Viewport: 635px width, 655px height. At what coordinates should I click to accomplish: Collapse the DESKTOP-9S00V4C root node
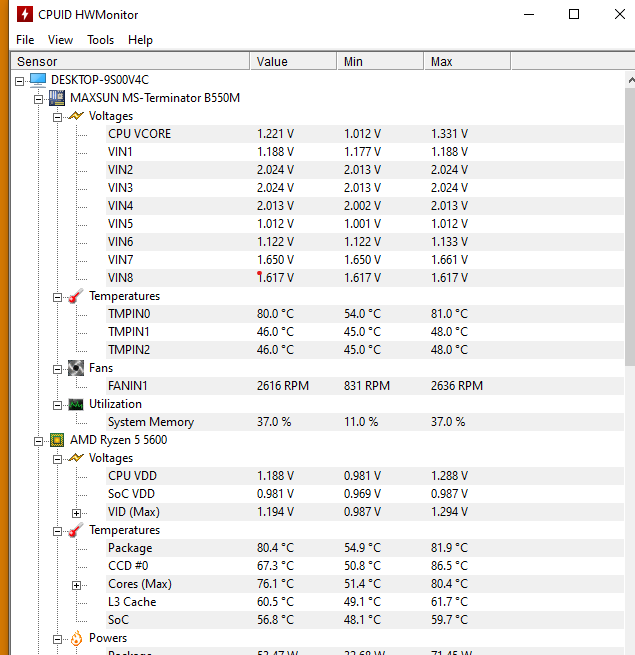19,81
